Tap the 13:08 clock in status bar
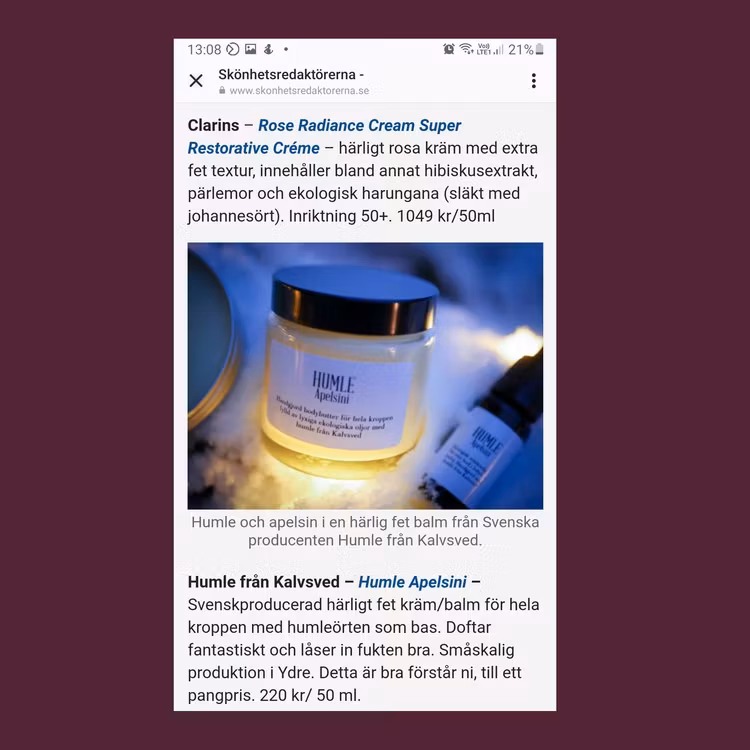The image size is (750, 750). (204, 49)
